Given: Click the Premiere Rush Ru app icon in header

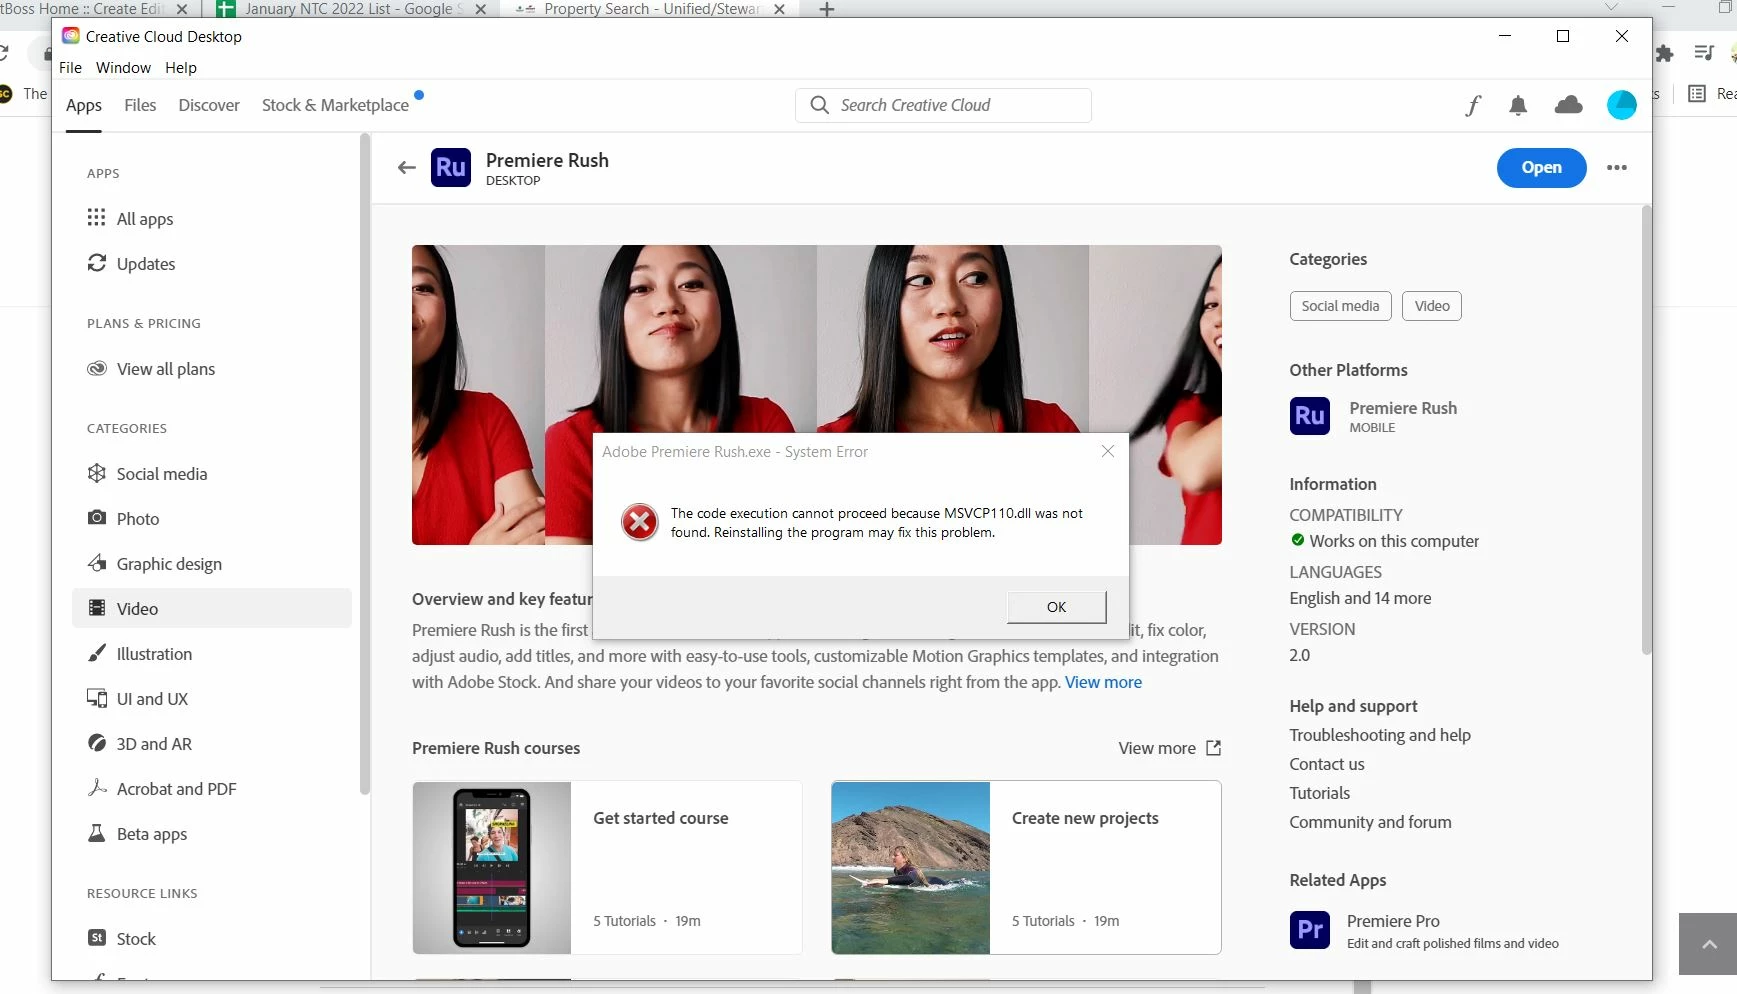Looking at the screenshot, I should [x=450, y=167].
